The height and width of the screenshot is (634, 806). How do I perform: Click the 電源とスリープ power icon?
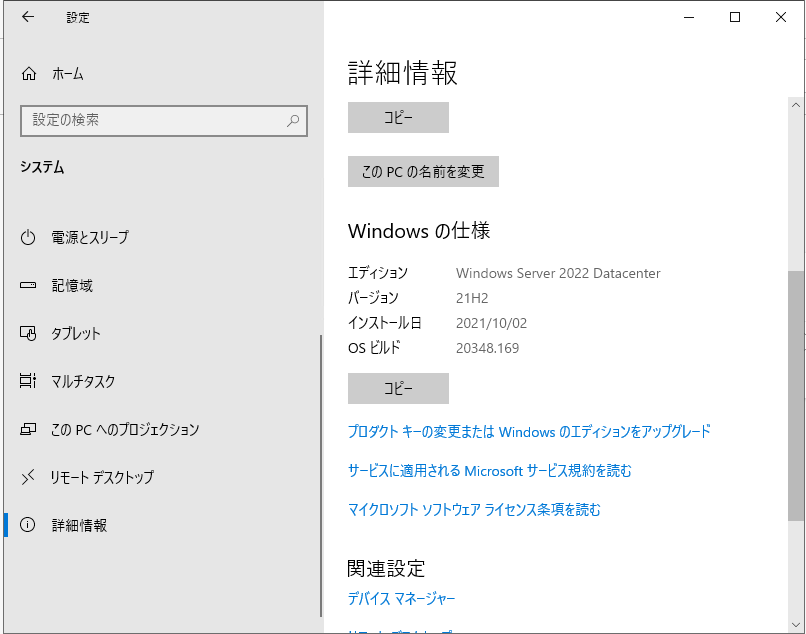28,238
